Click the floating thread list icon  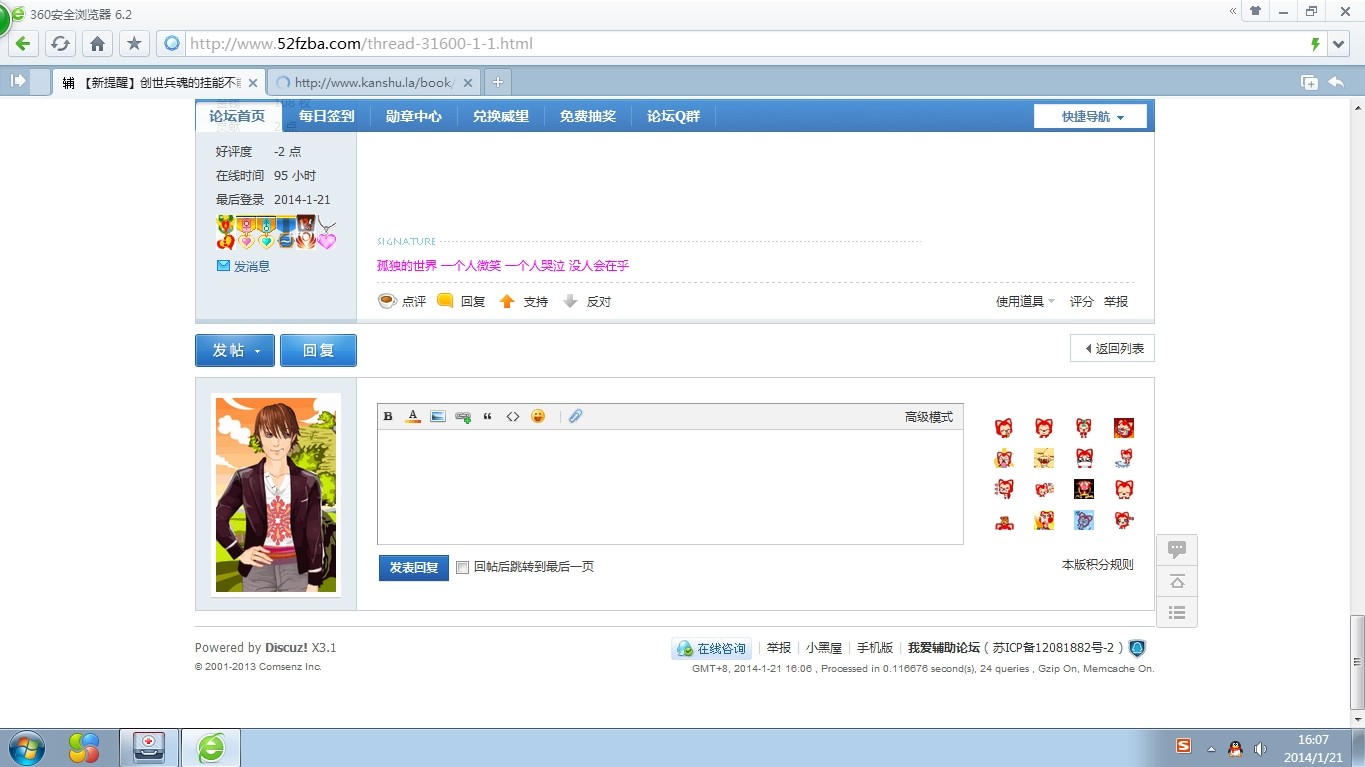click(x=1177, y=612)
